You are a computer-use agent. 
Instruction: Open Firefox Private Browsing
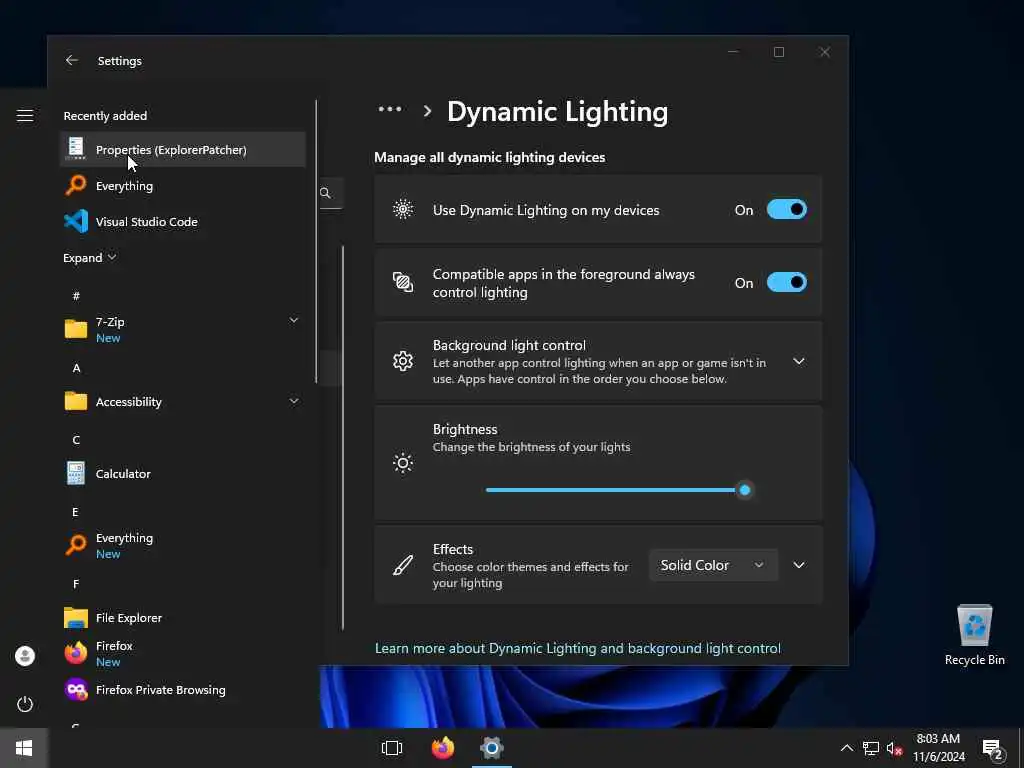(x=183, y=690)
